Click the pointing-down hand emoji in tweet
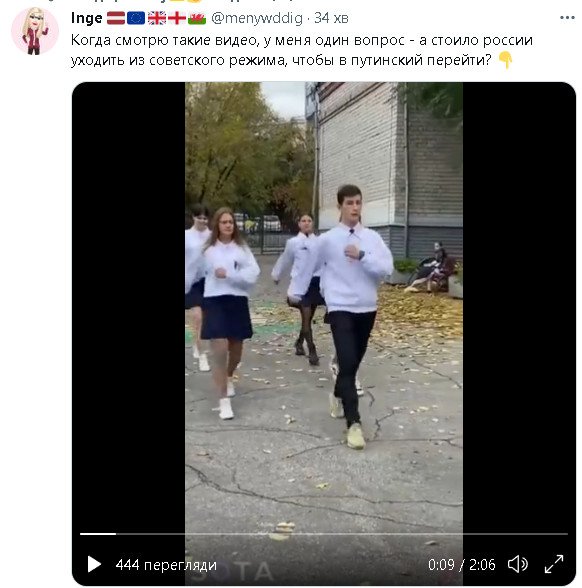Viewport: 582px width, 588px height. coord(505,60)
